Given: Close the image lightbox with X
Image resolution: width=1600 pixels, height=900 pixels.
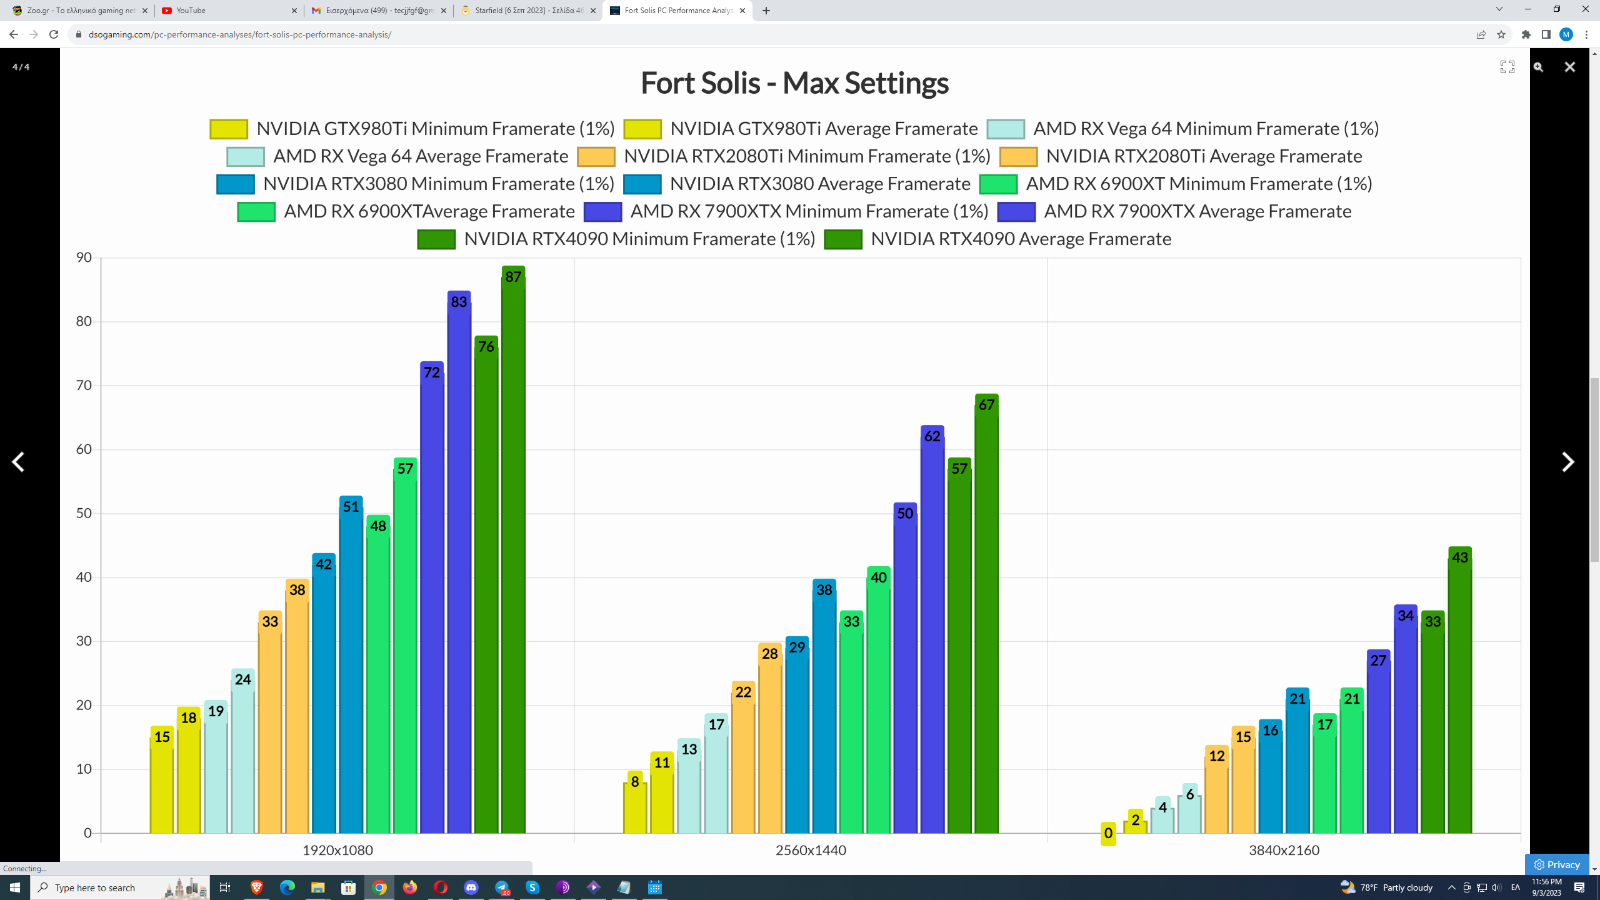Looking at the screenshot, I should (1570, 67).
